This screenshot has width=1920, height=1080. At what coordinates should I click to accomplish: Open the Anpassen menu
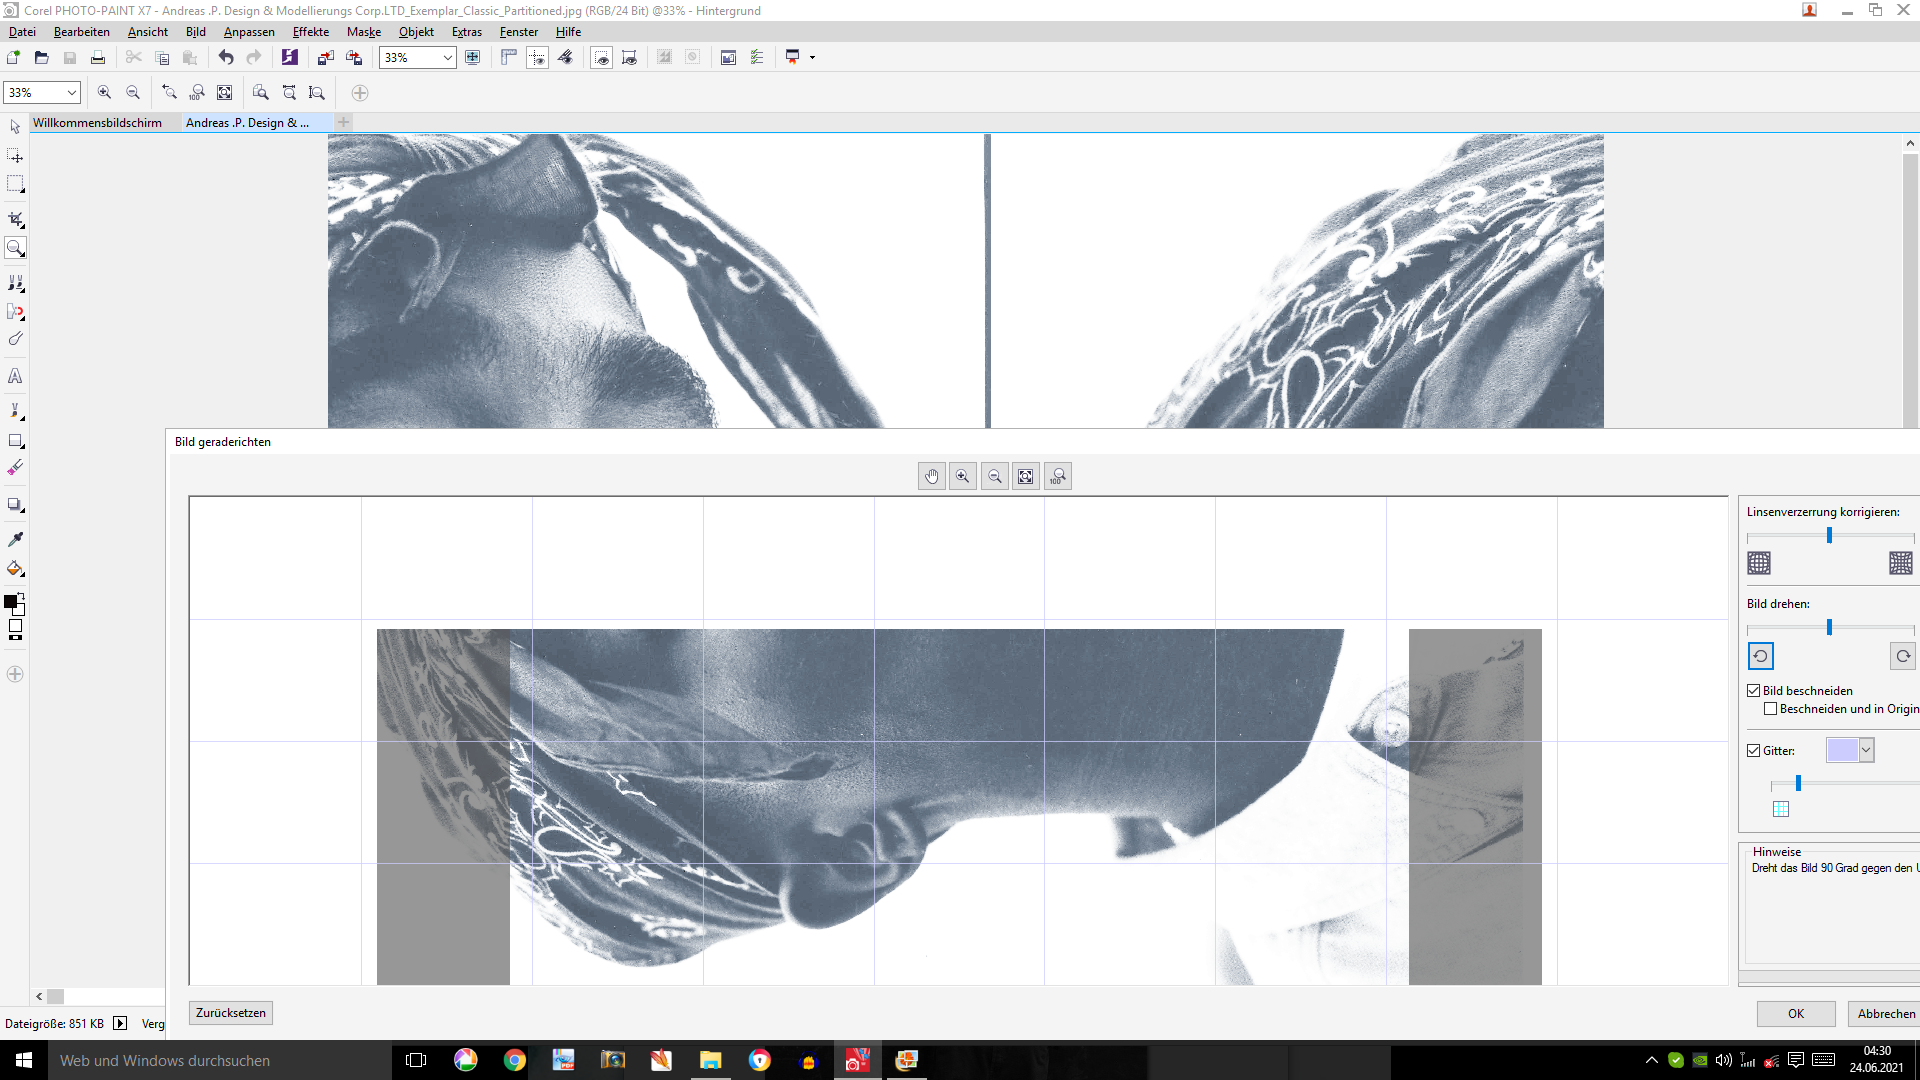coord(249,32)
